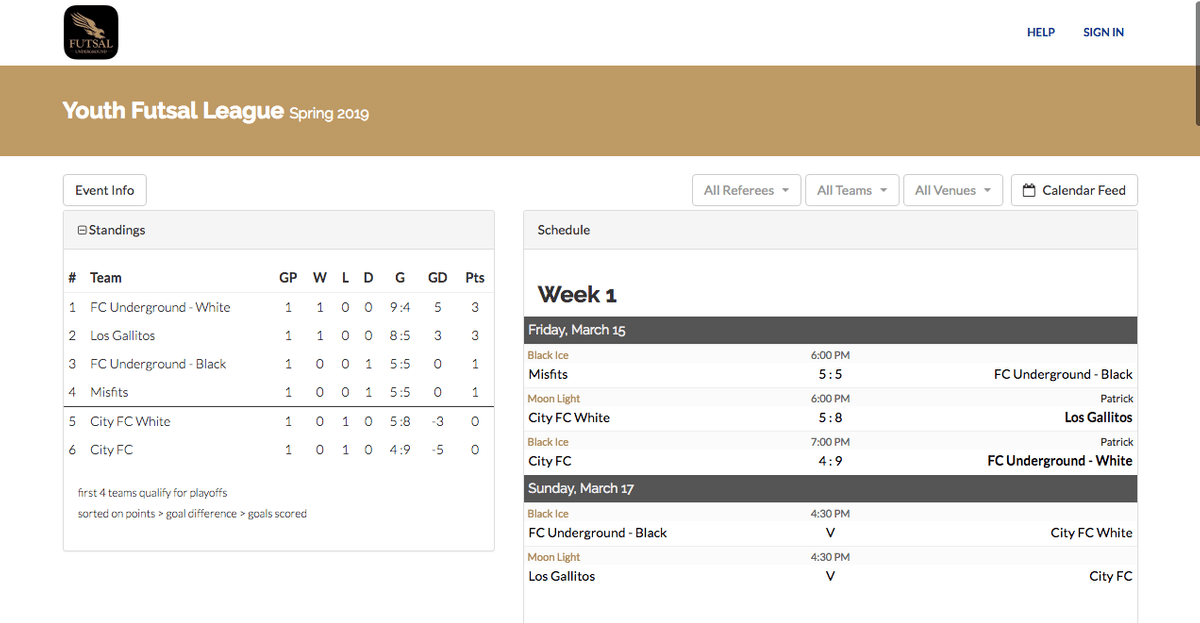
Task: Select Los Gallitos in standings table
Action: (123, 335)
